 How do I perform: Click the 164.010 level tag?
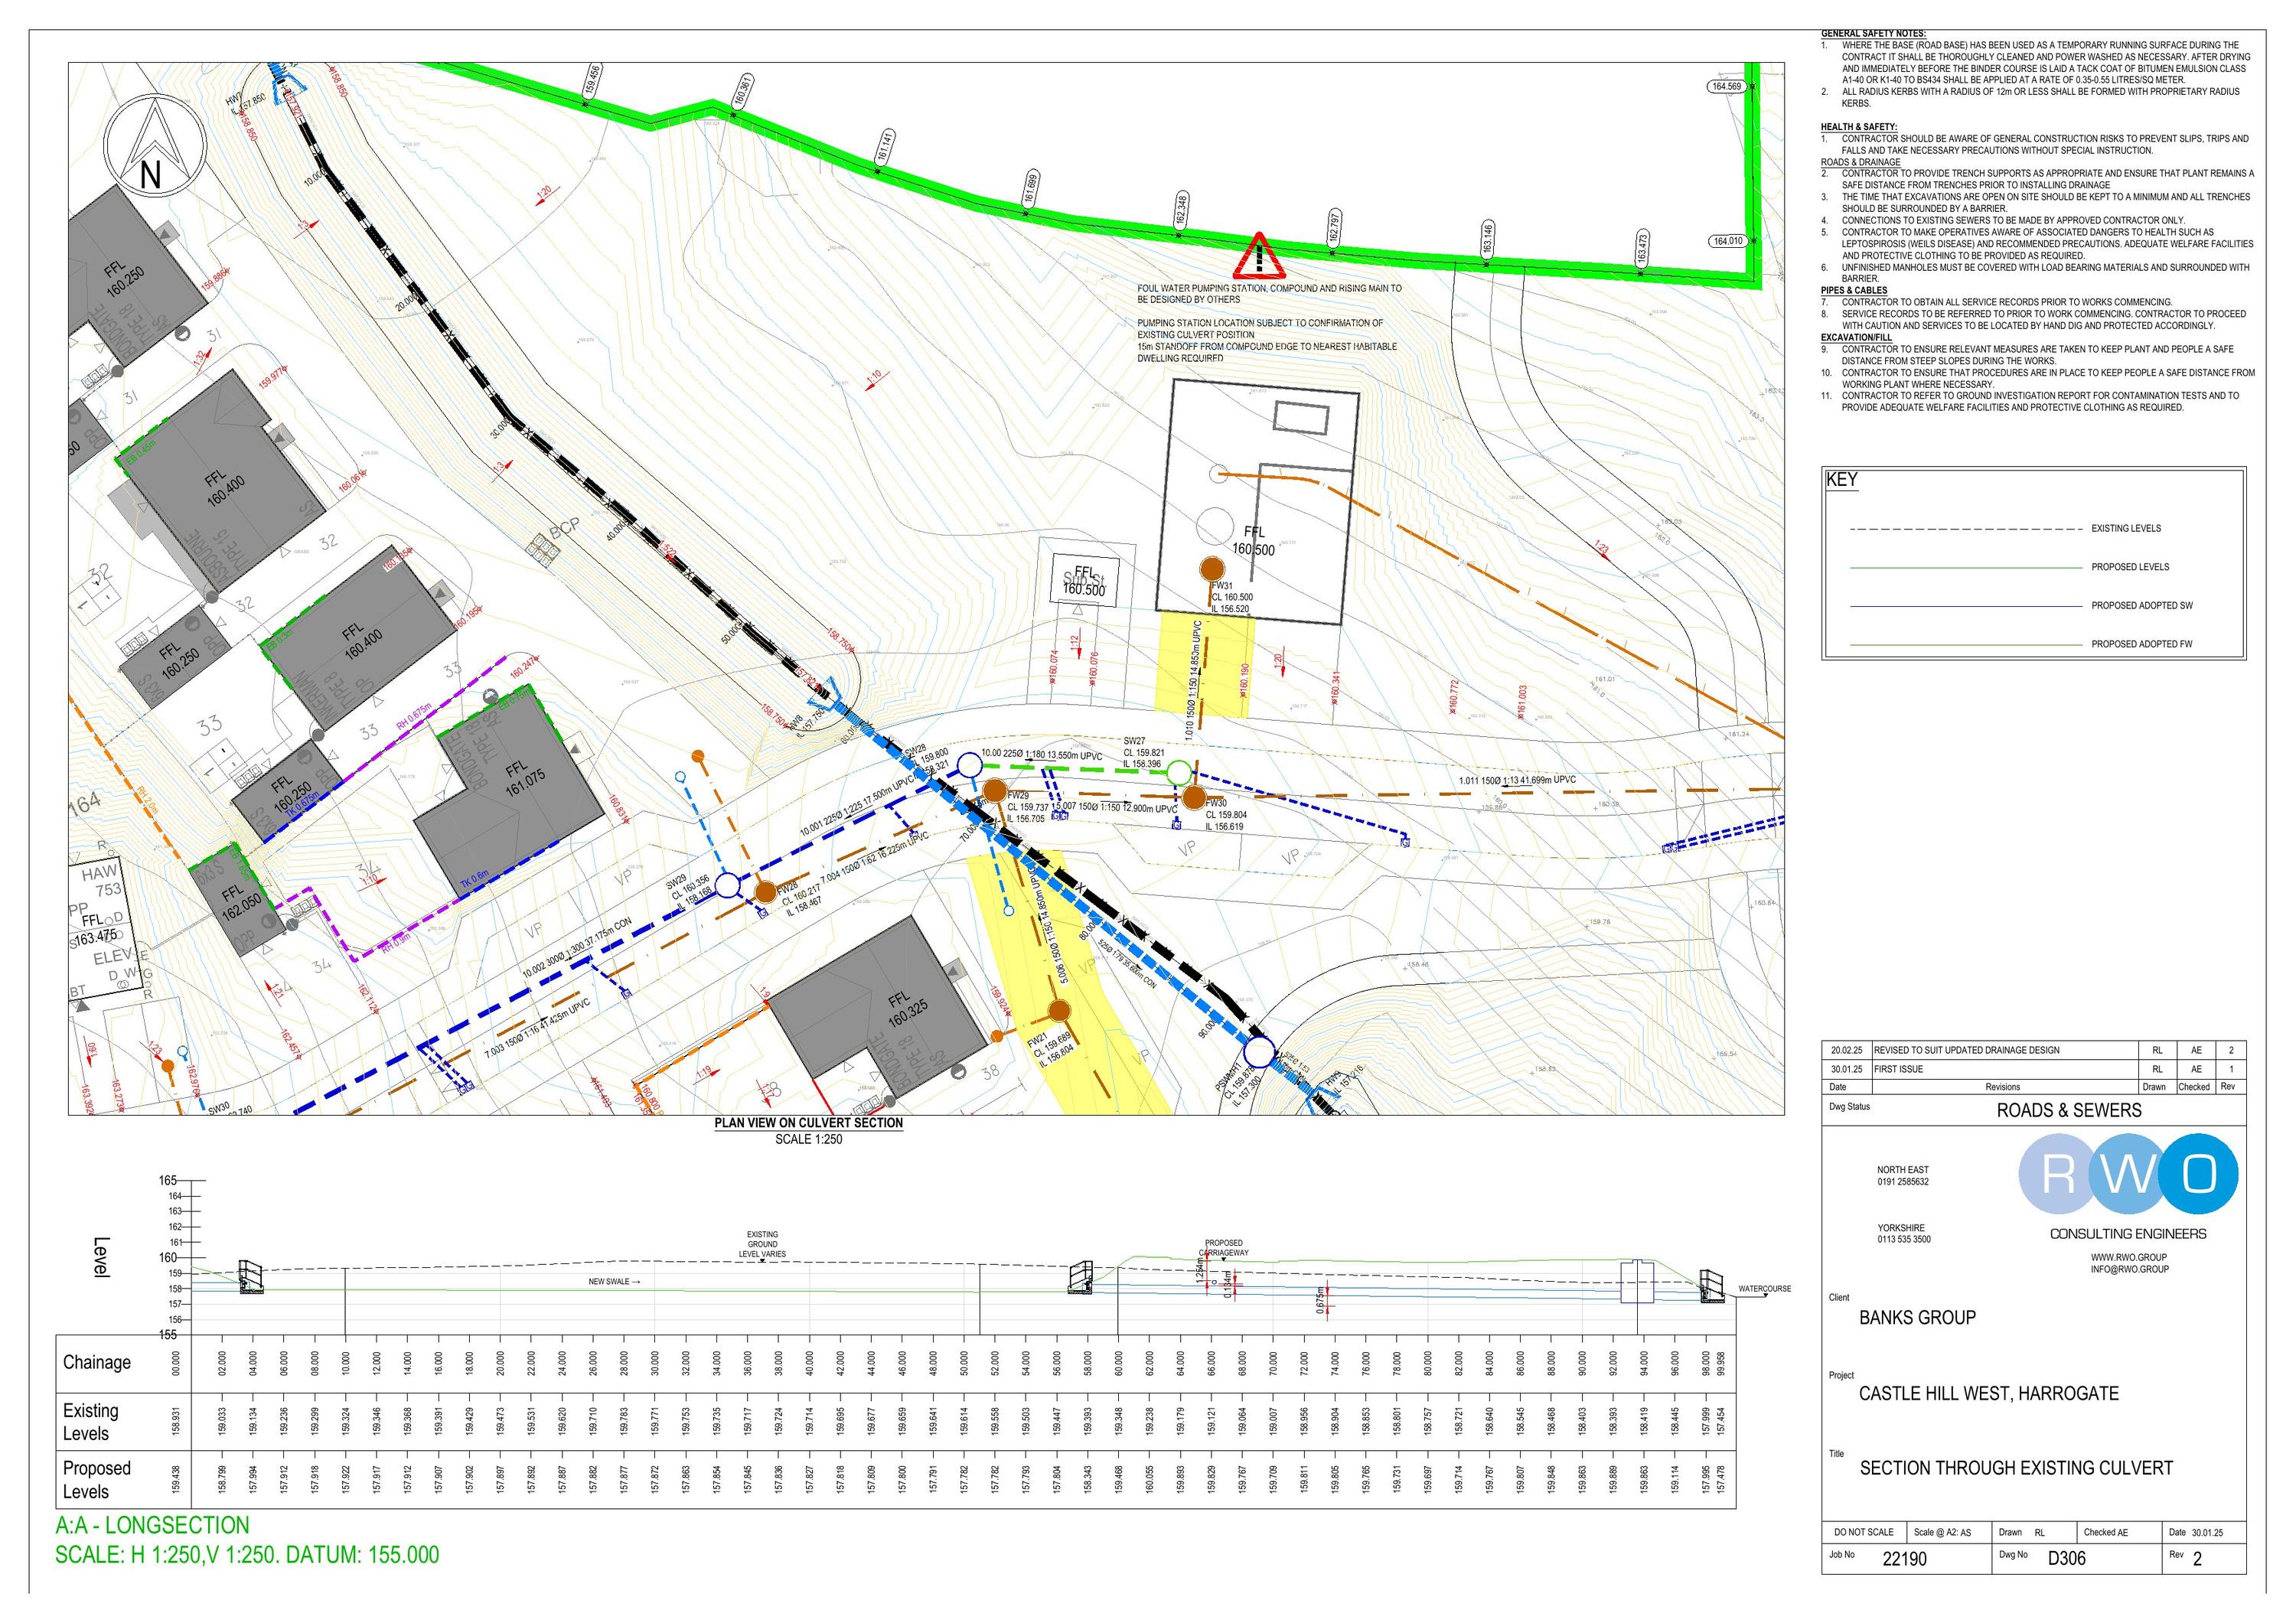(1727, 241)
